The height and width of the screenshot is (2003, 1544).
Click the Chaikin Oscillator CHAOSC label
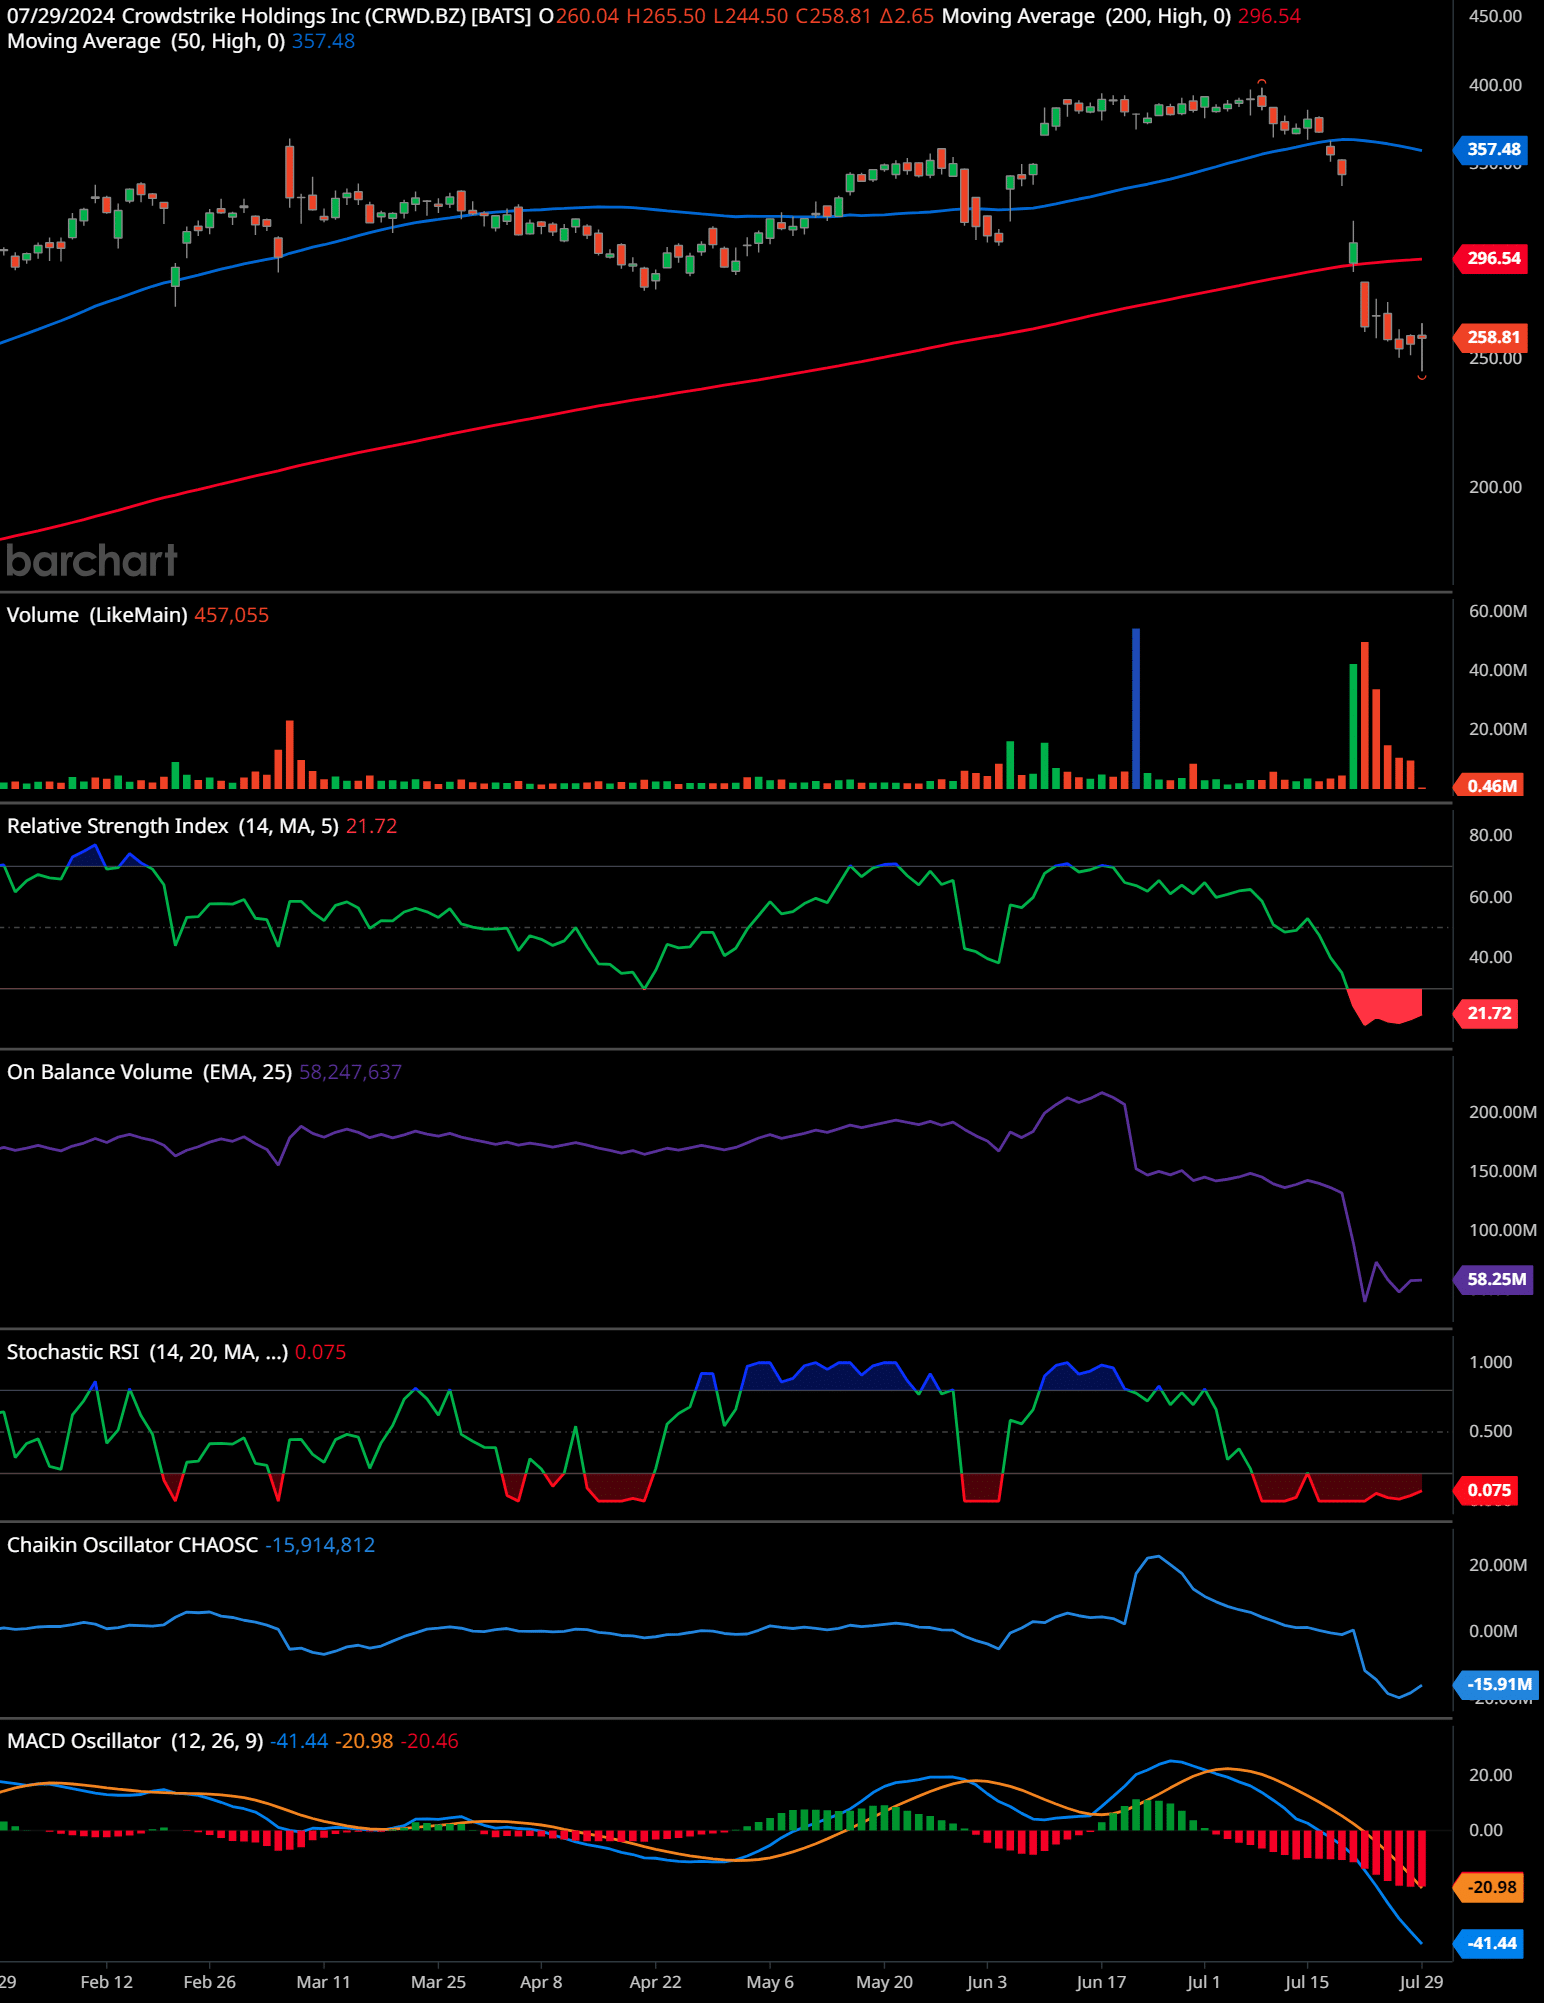132,1545
